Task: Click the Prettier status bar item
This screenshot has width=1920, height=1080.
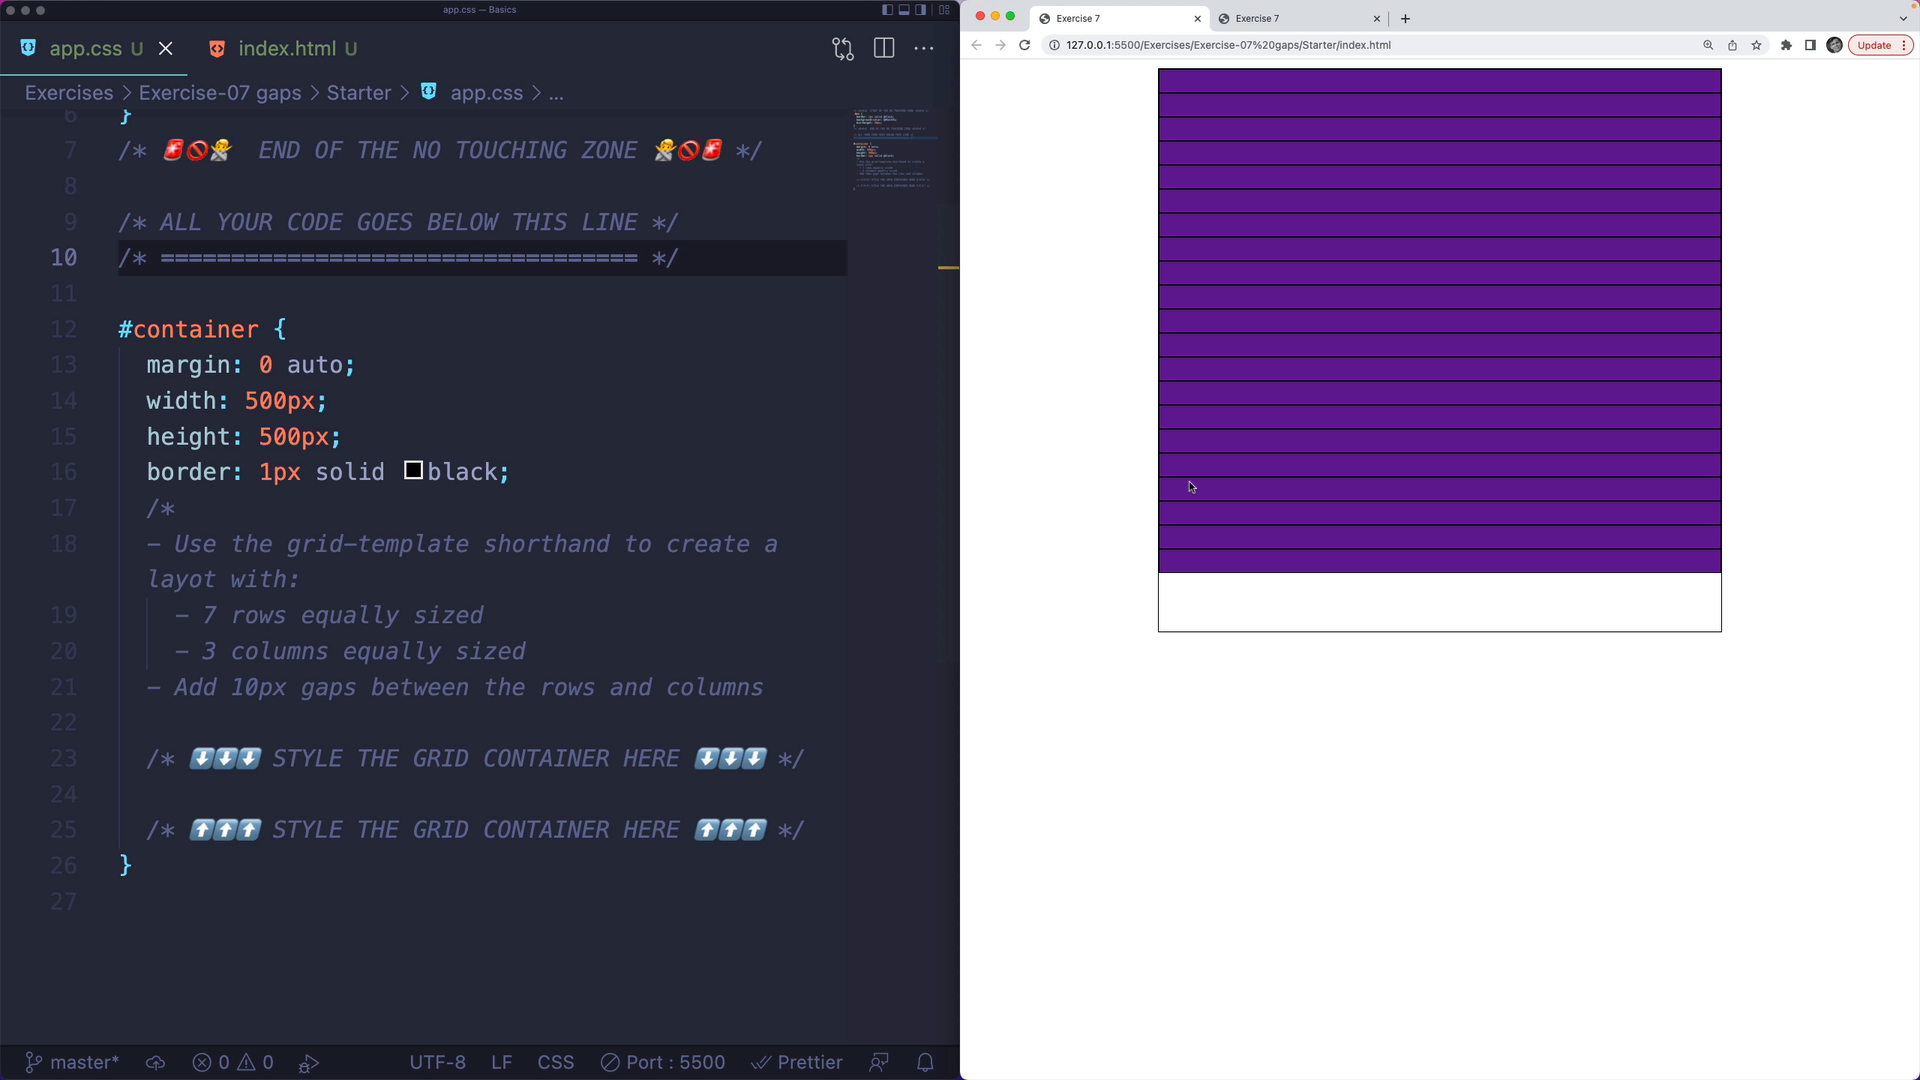Action: tap(797, 1062)
